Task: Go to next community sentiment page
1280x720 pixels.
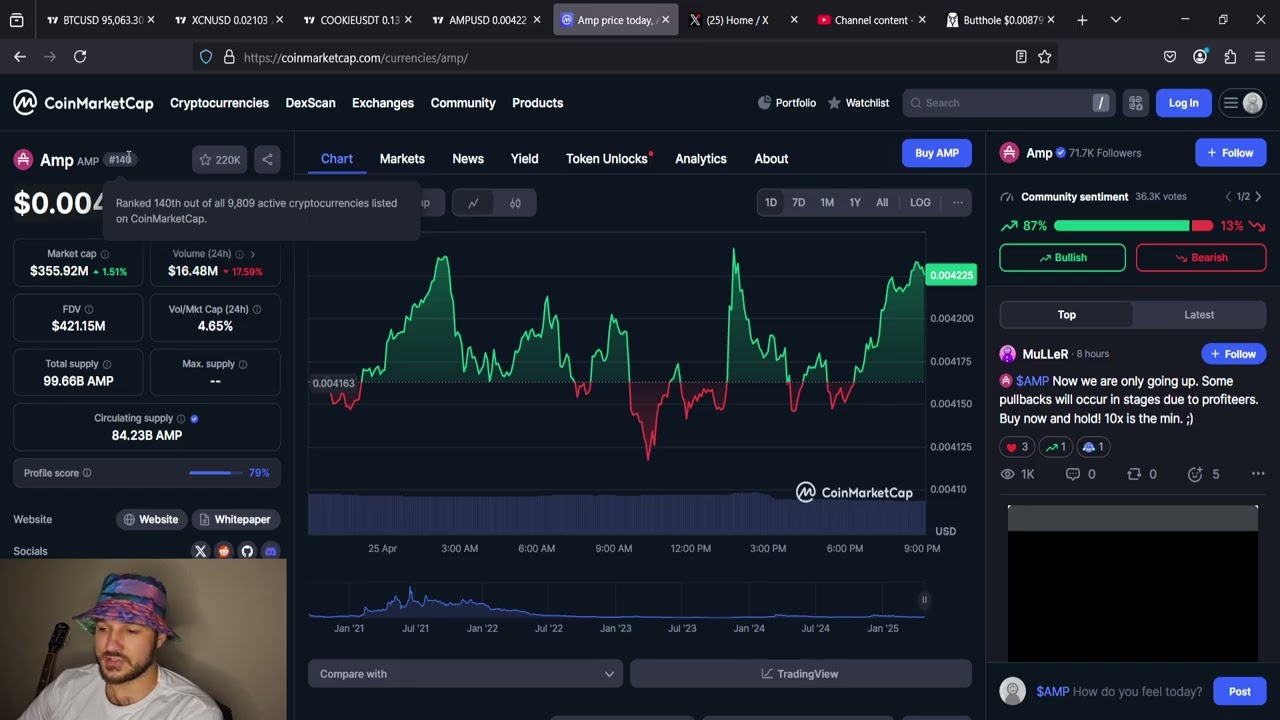Action: coord(1258,197)
